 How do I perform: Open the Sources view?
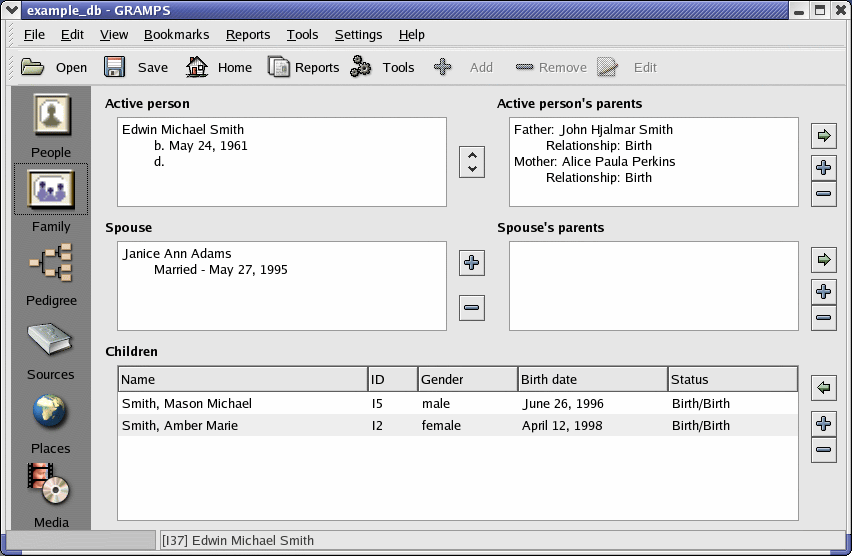[x=51, y=340]
